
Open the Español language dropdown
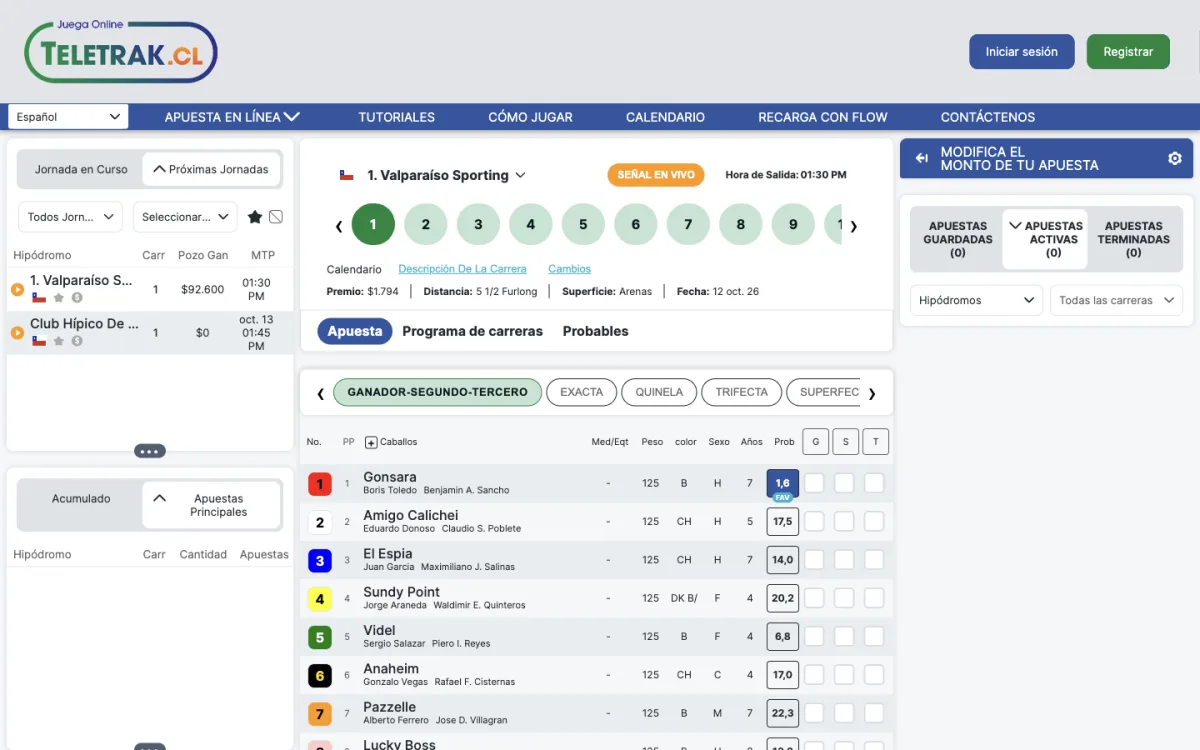(x=68, y=117)
